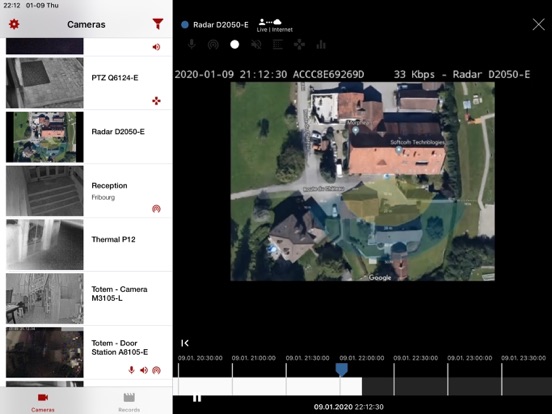This screenshot has width=552, height=414.
Task: Click the '09.01. 23:00:00' timeline label
Action: click(470, 358)
